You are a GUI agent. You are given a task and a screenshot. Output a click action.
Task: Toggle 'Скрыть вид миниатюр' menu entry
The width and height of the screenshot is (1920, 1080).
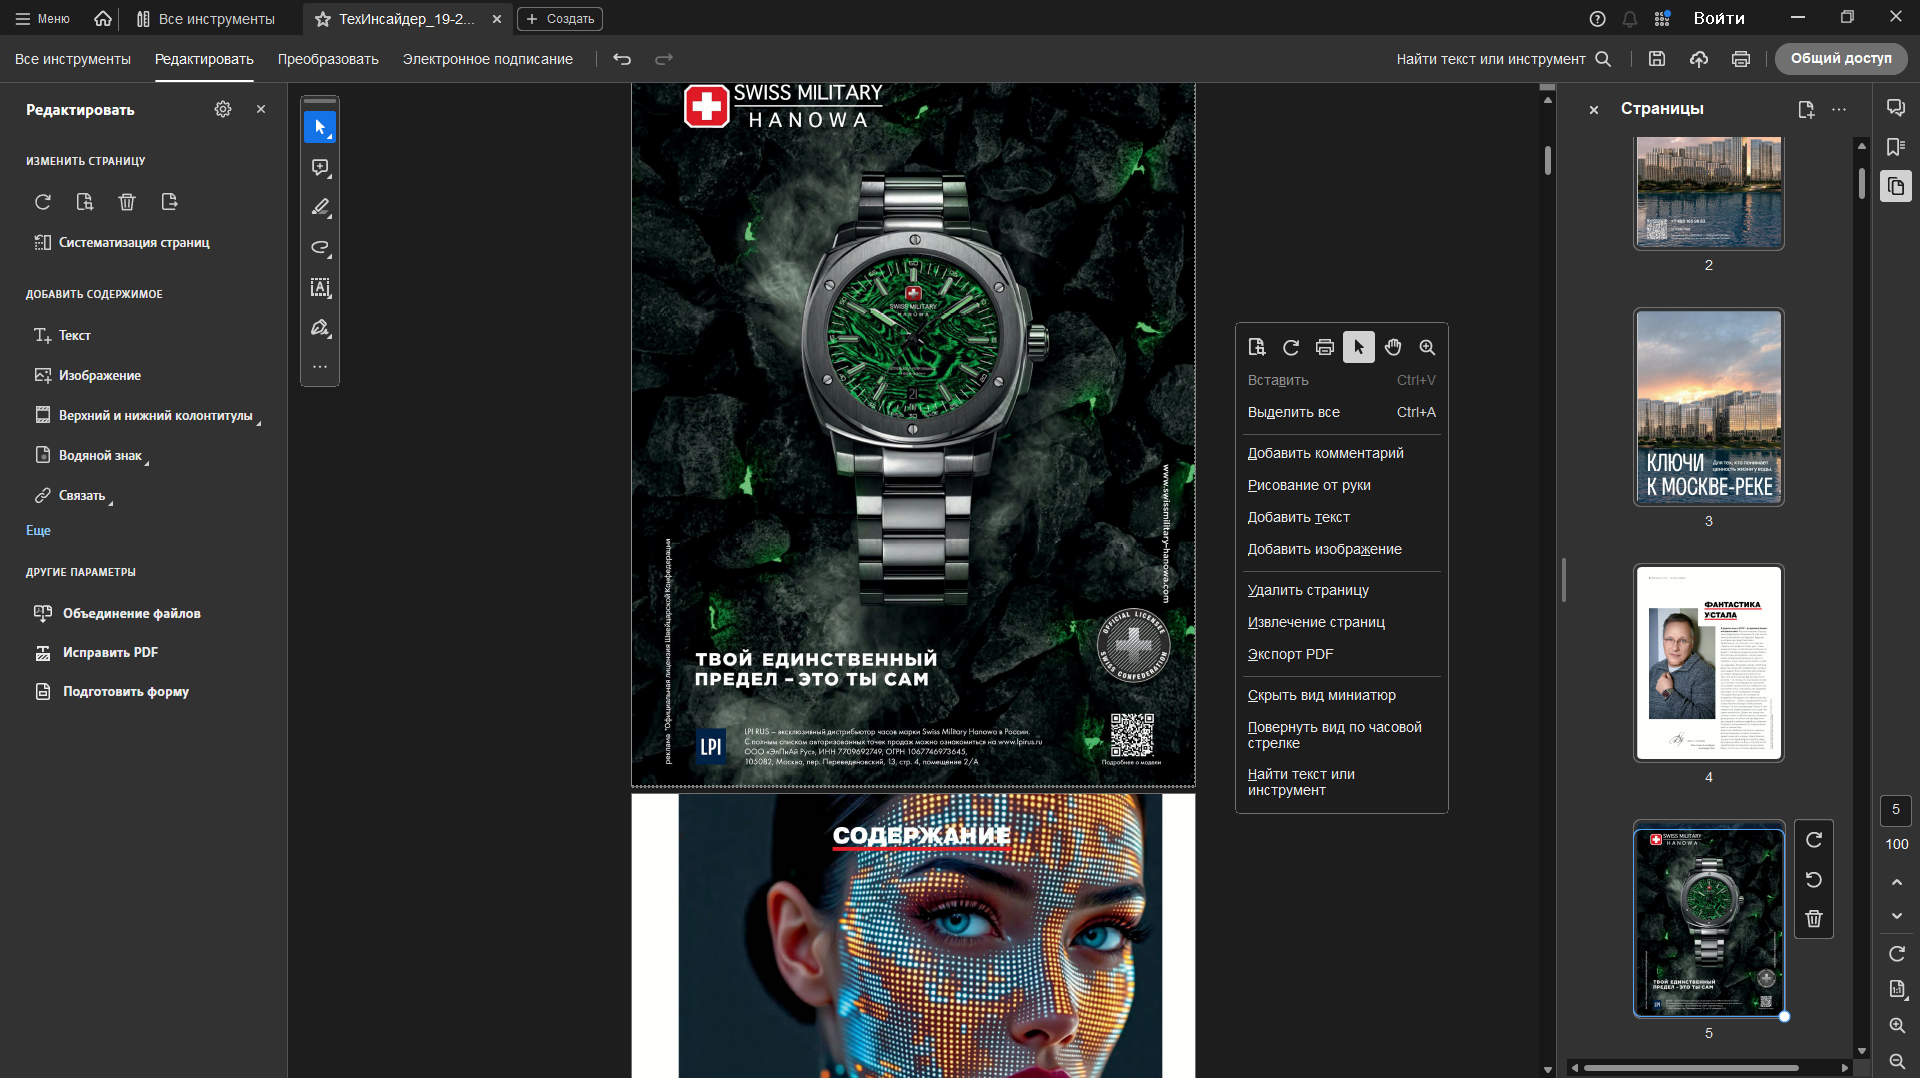point(1321,695)
